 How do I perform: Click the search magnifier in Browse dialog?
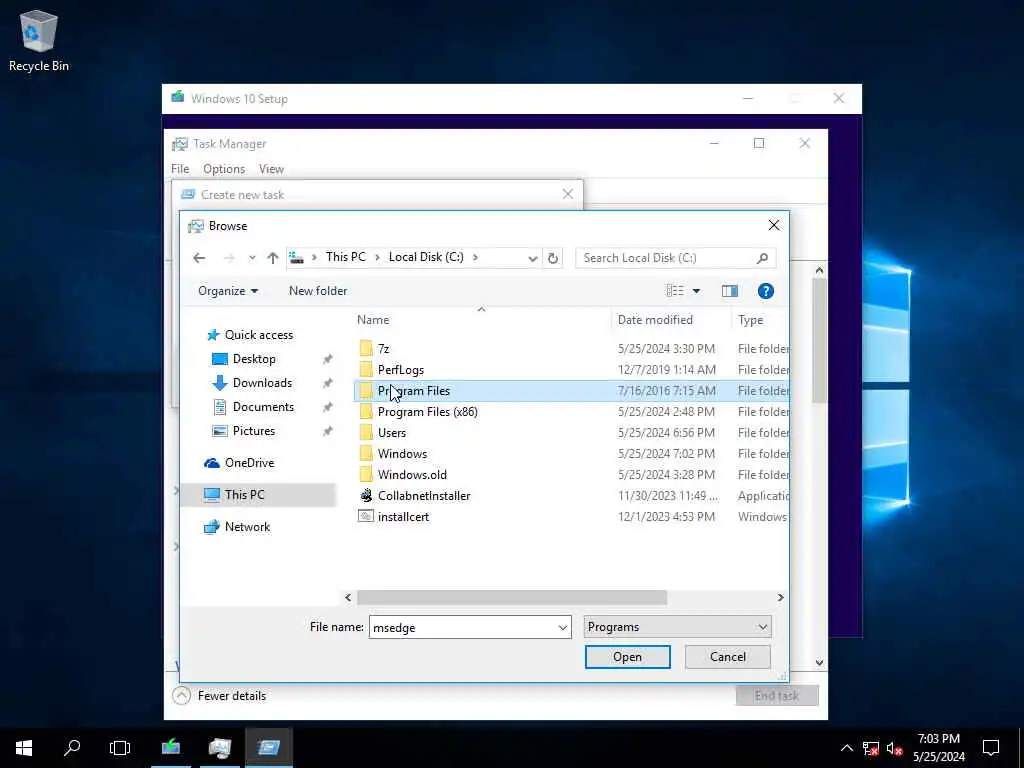(x=761, y=258)
